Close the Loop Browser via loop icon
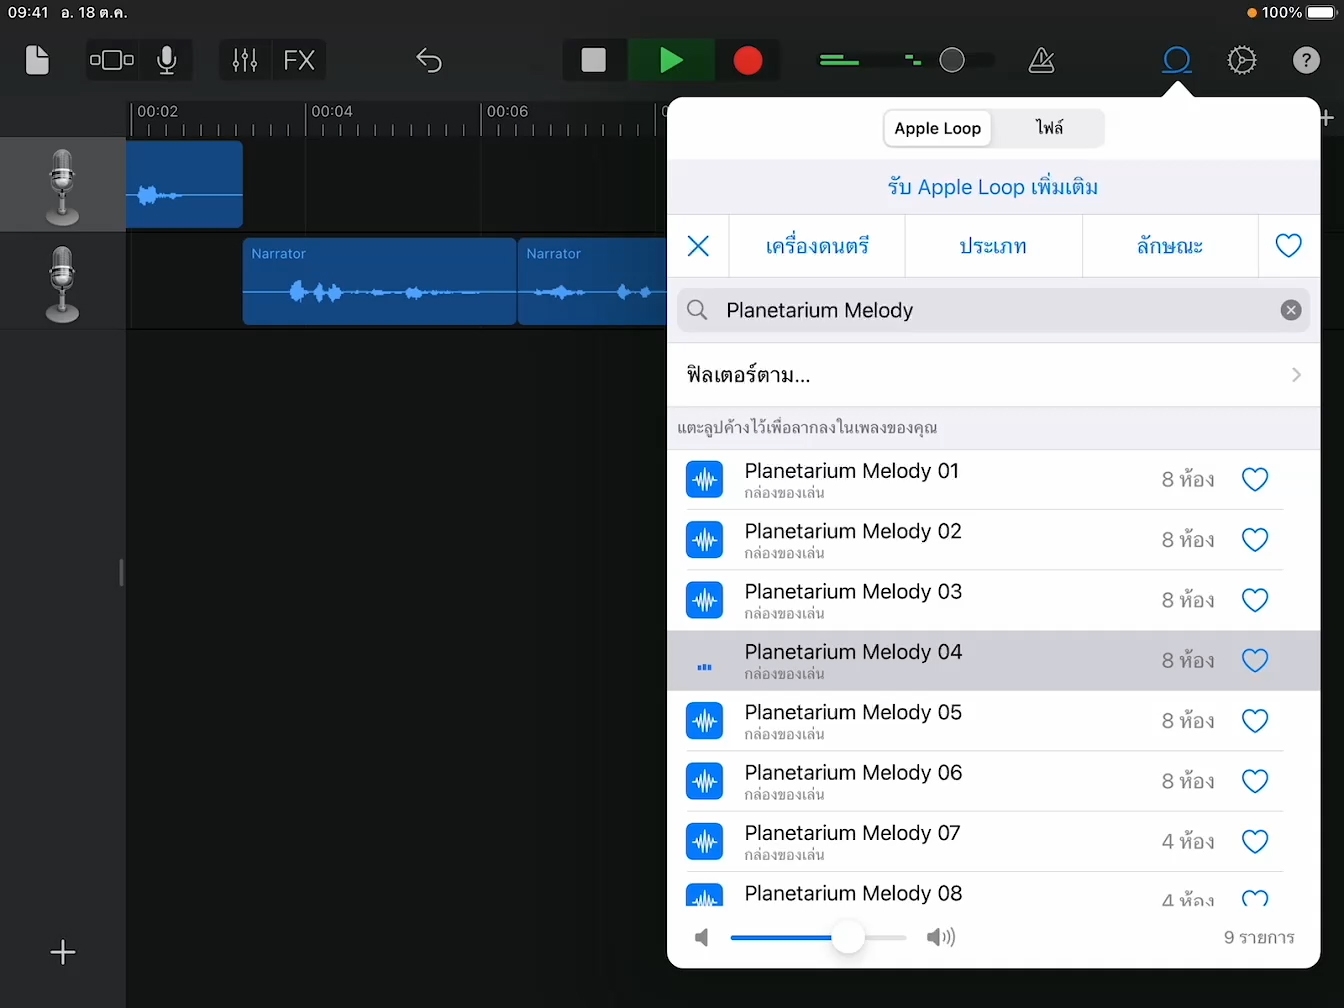Image resolution: width=1344 pixels, height=1008 pixels. [1177, 60]
